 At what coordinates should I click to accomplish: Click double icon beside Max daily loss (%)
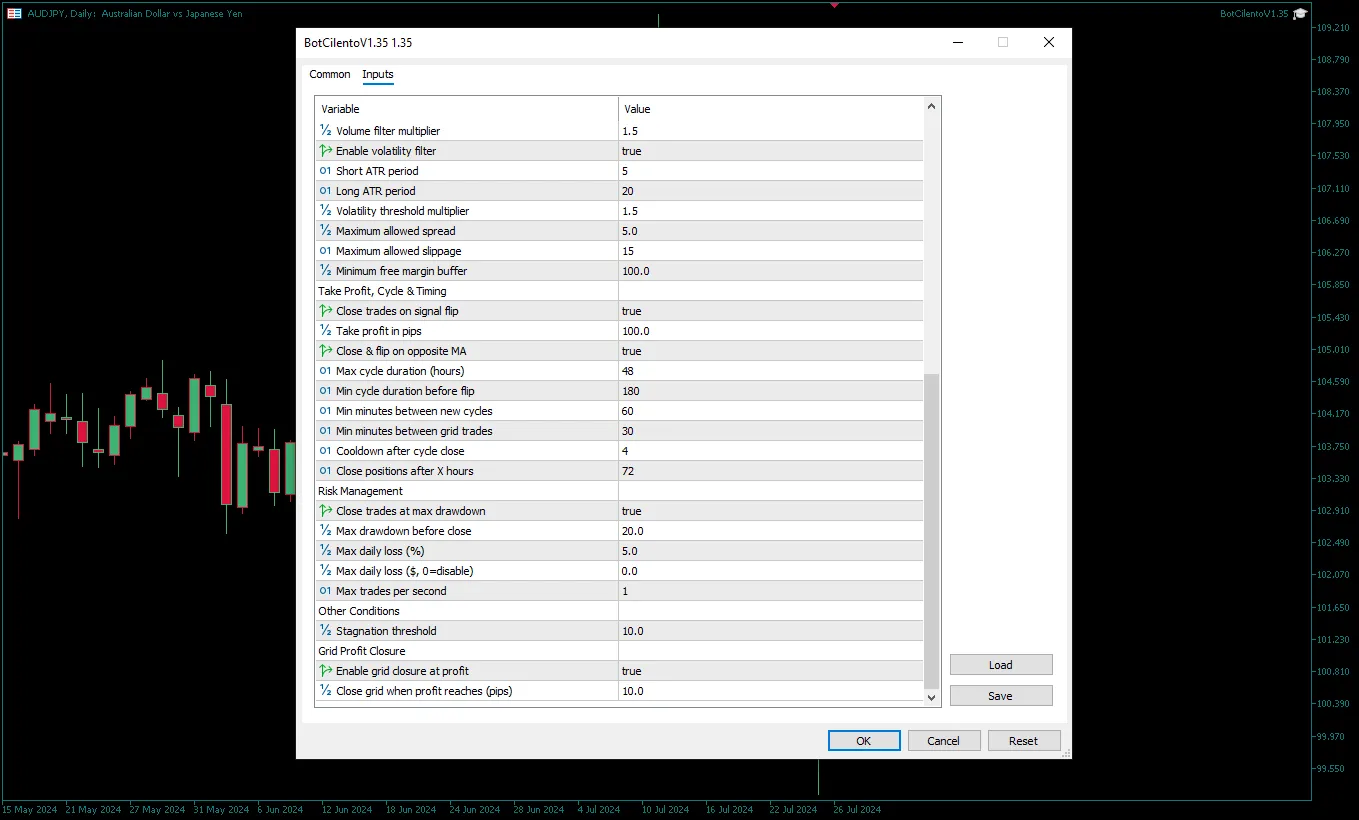pyautogui.click(x=325, y=551)
